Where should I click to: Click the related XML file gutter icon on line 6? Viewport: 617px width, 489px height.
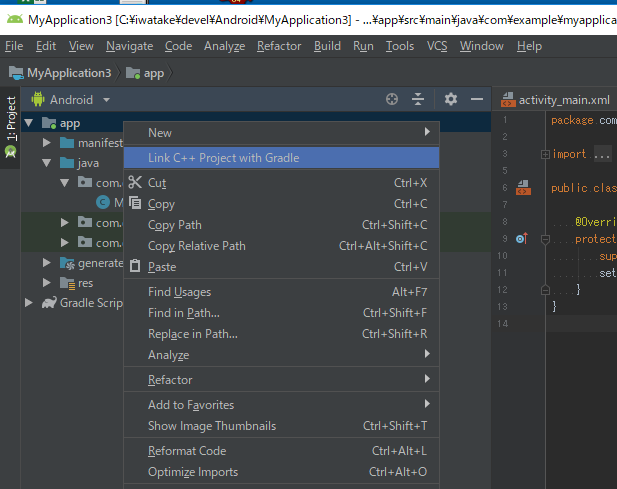[523, 188]
